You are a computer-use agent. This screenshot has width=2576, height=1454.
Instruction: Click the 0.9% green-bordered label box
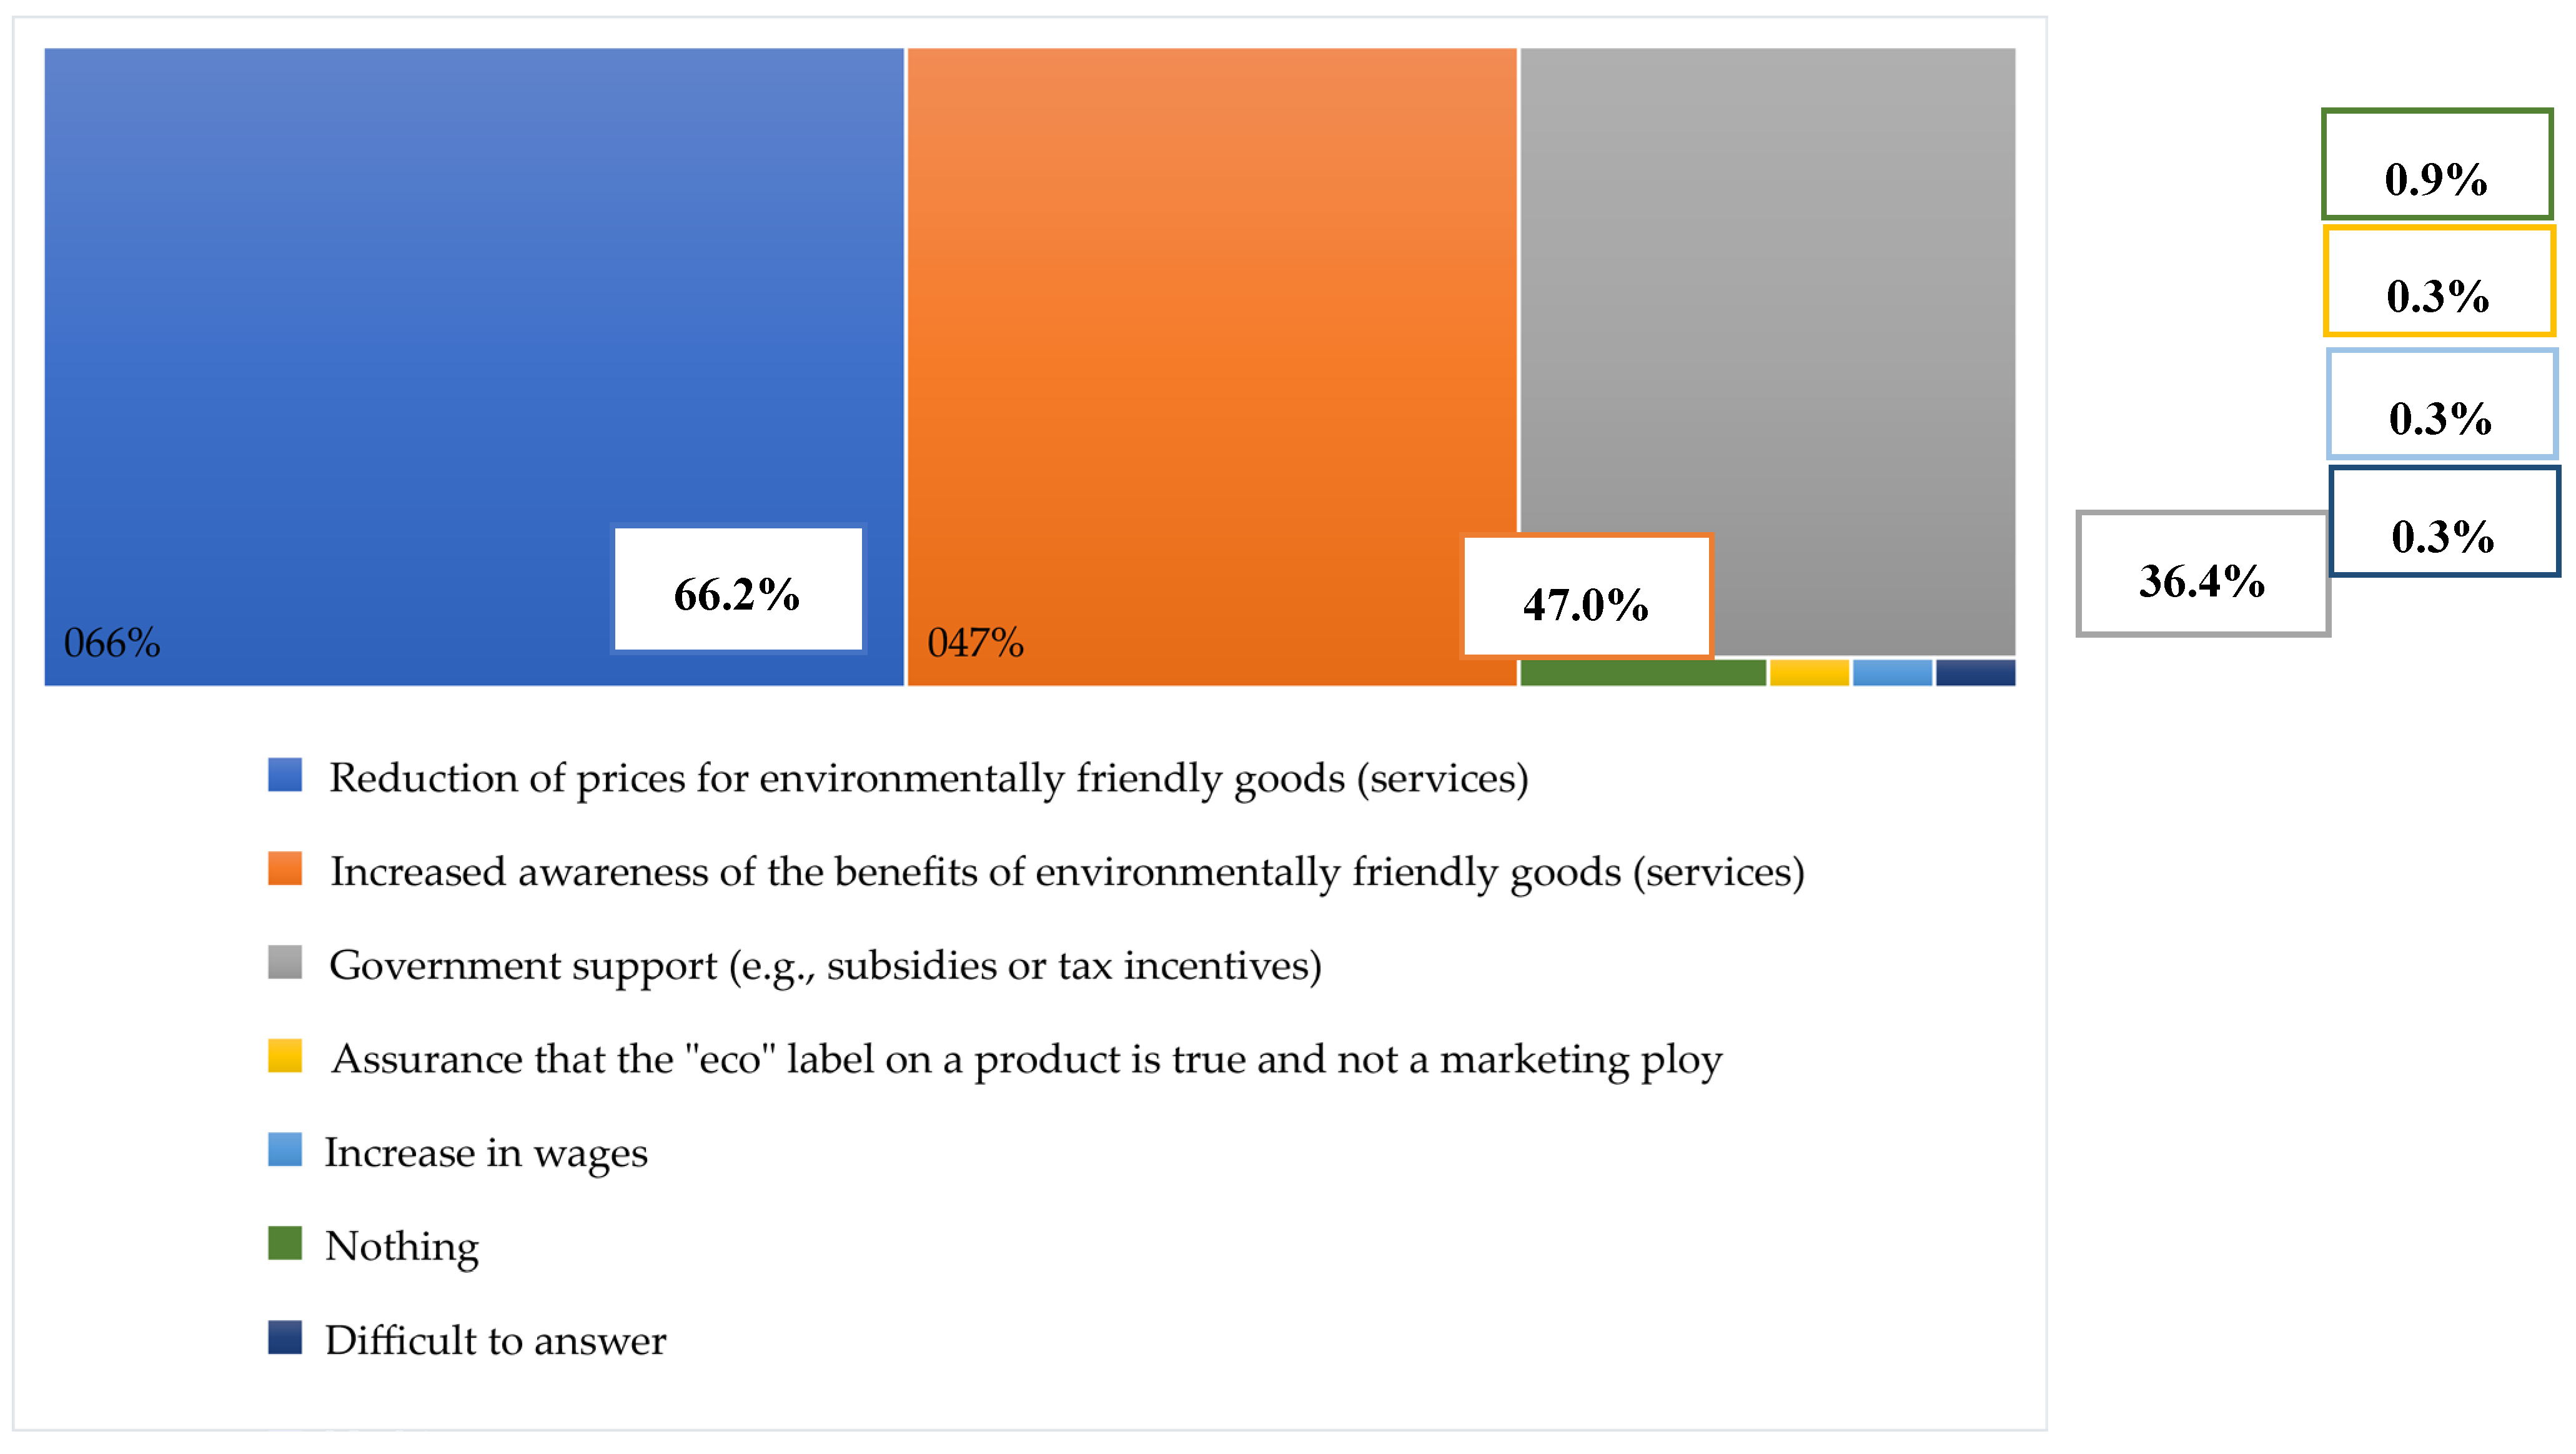pyautogui.click(x=2436, y=165)
